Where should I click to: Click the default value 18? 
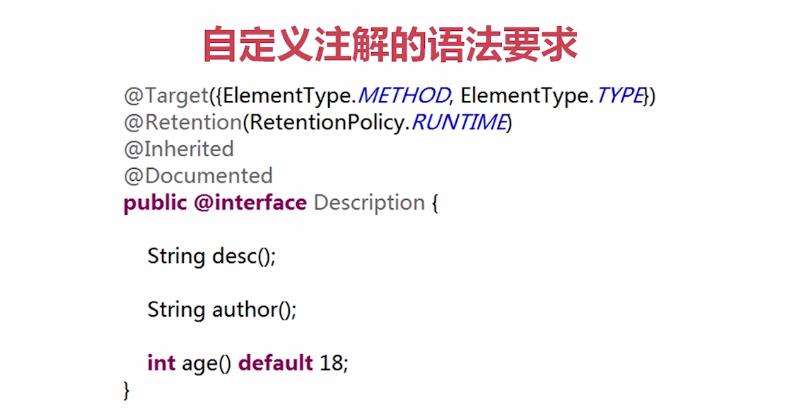click(x=332, y=363)
